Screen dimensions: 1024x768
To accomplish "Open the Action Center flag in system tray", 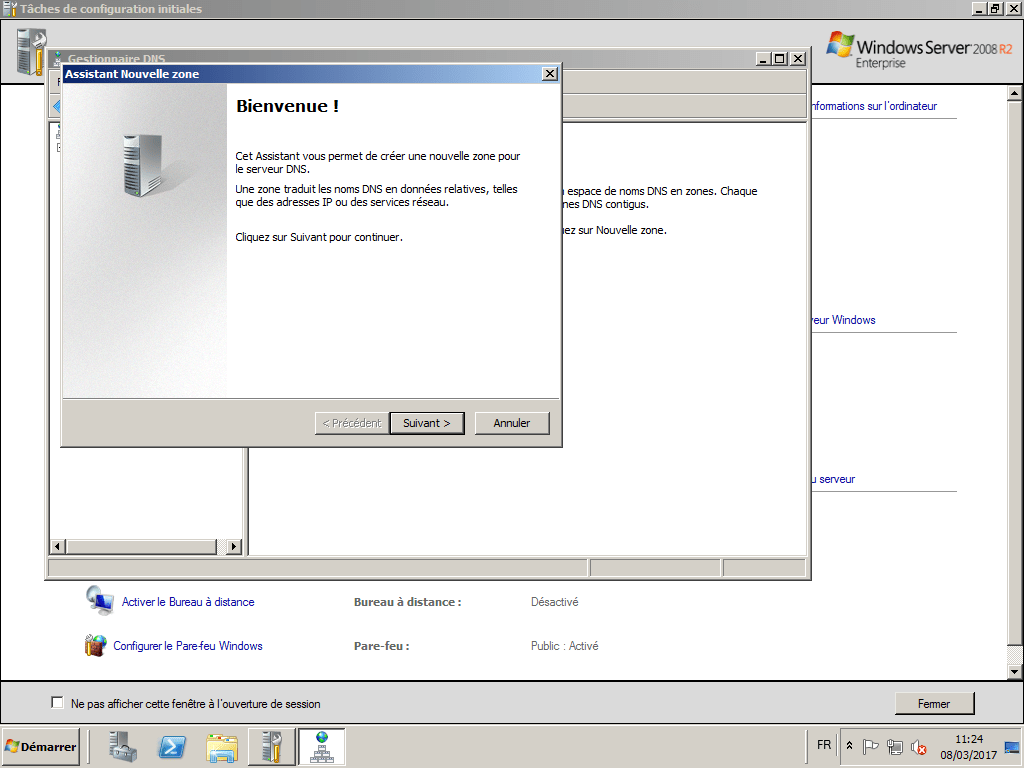I will [x=871, y=745].
